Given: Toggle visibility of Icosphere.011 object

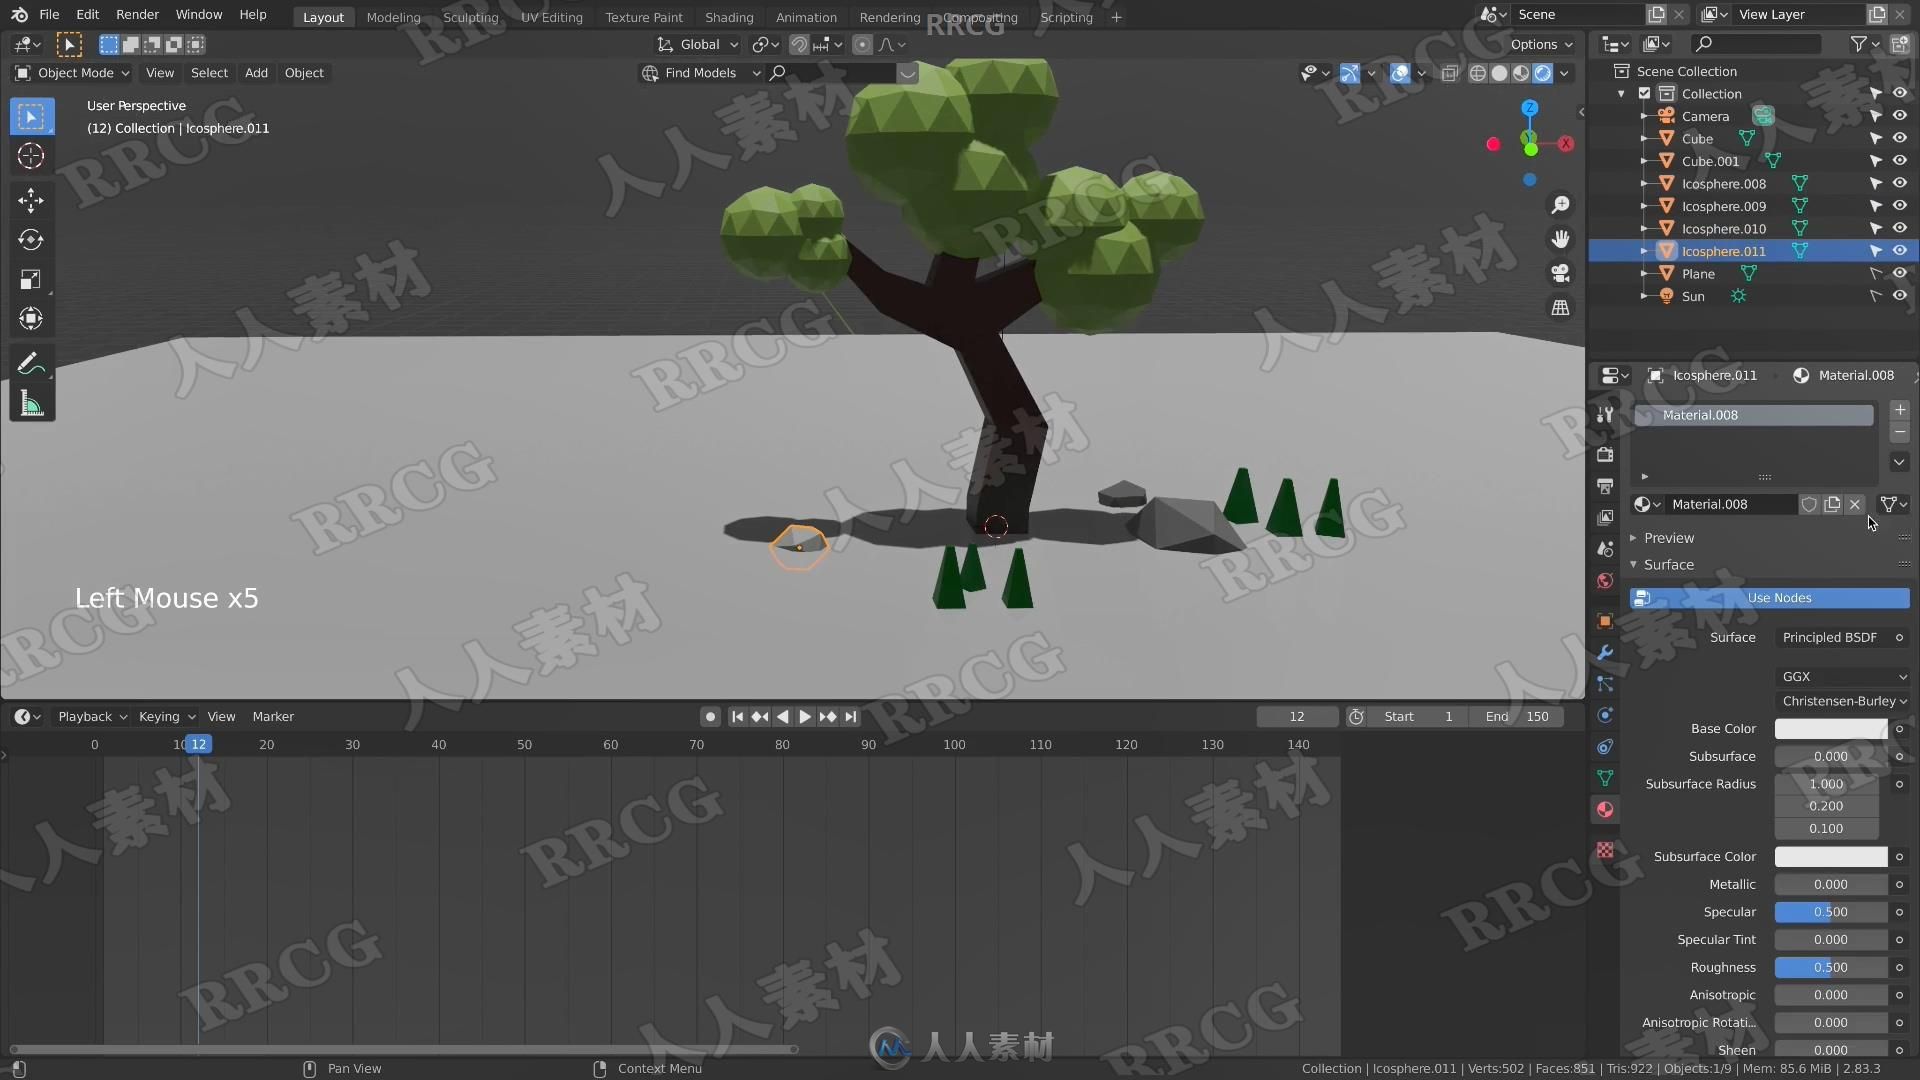Looking at the screenshot, I should 1899,251.
